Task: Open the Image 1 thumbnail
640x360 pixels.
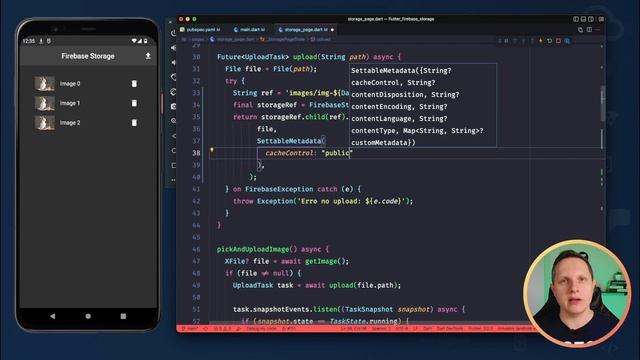Action: click(x=44, y=103)
